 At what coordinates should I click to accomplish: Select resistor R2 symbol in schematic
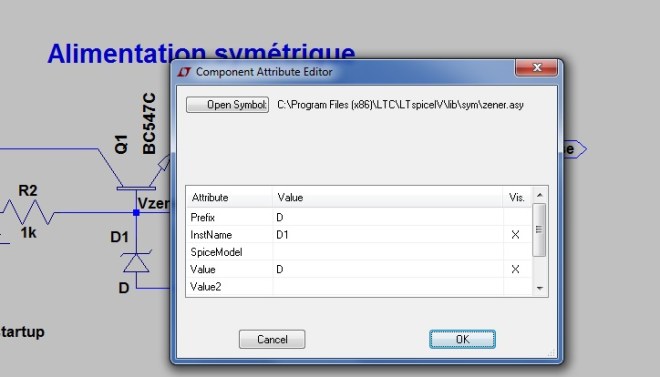28,212
